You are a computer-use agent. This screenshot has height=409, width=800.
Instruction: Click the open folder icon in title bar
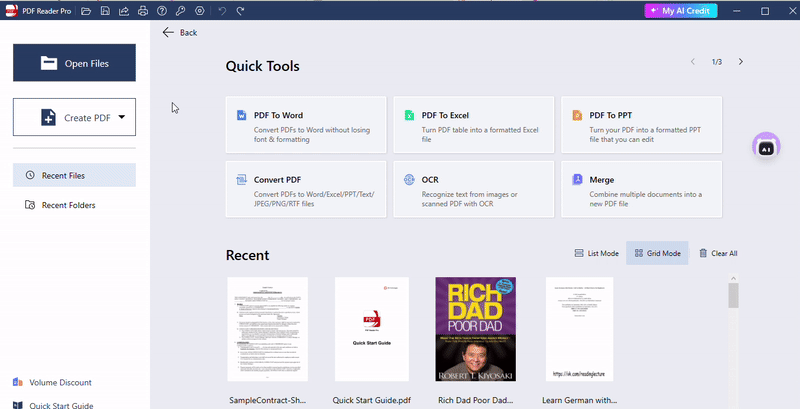pyautogui.click(x=86, y=11)
